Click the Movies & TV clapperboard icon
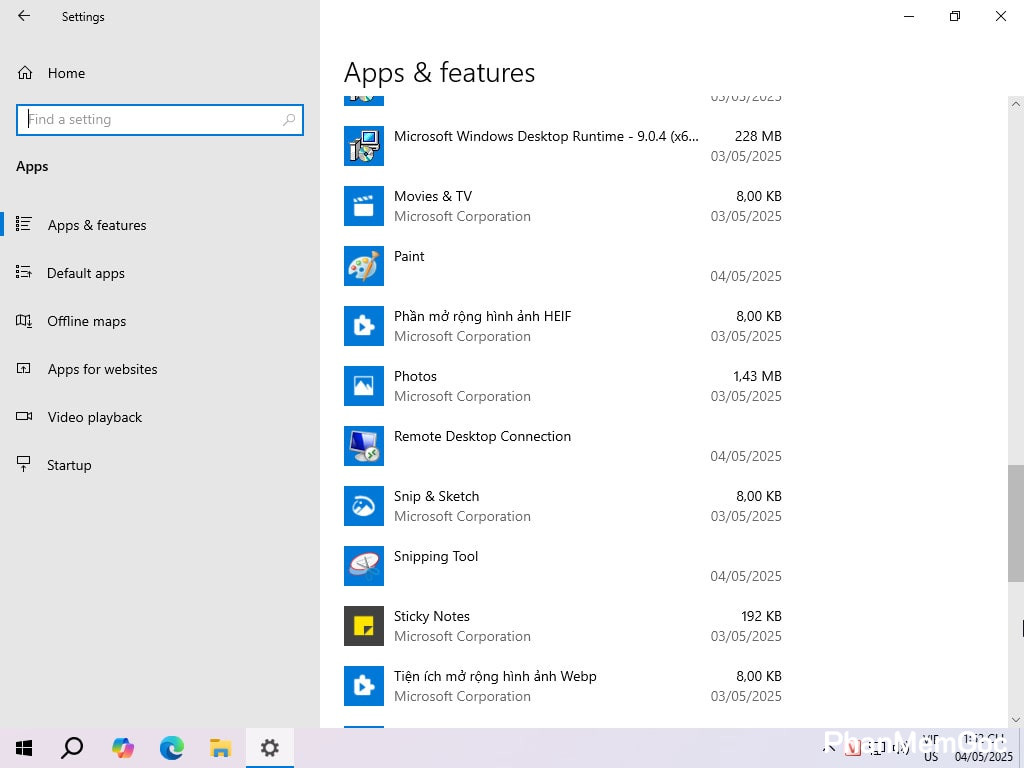1024x768 pixels. point(364,206)
